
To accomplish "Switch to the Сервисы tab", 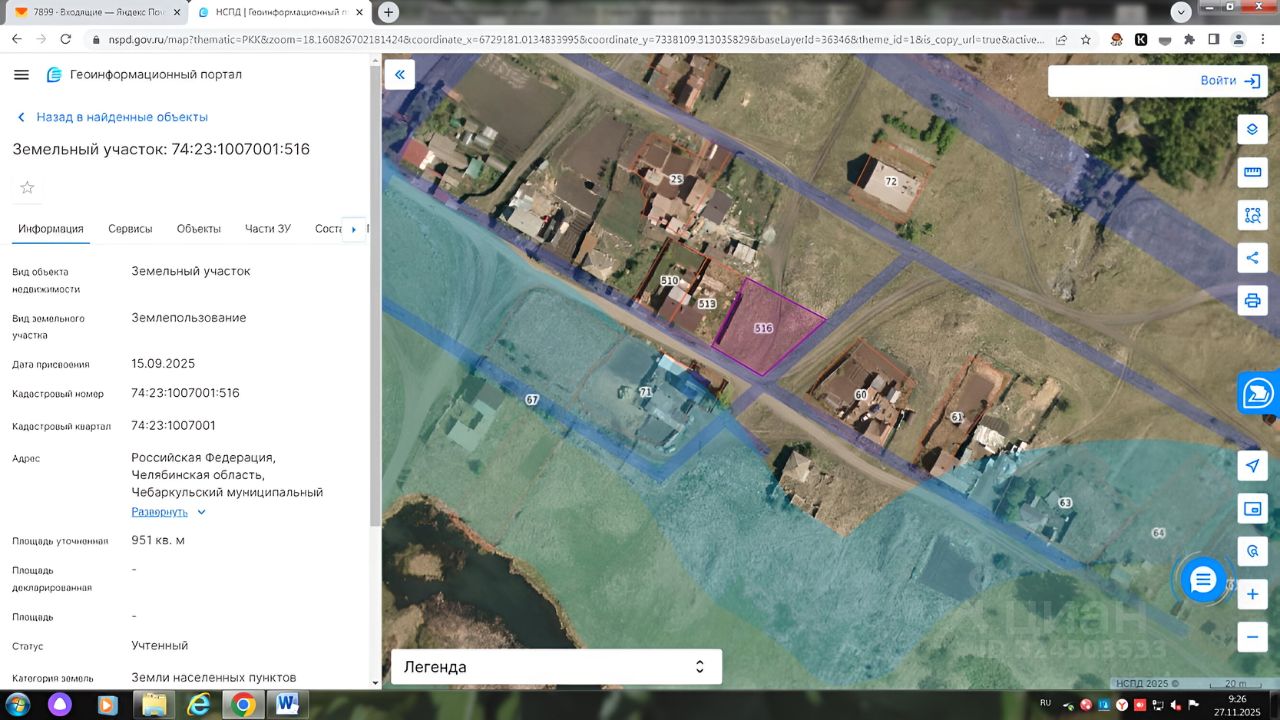I will tap(130, 229).
